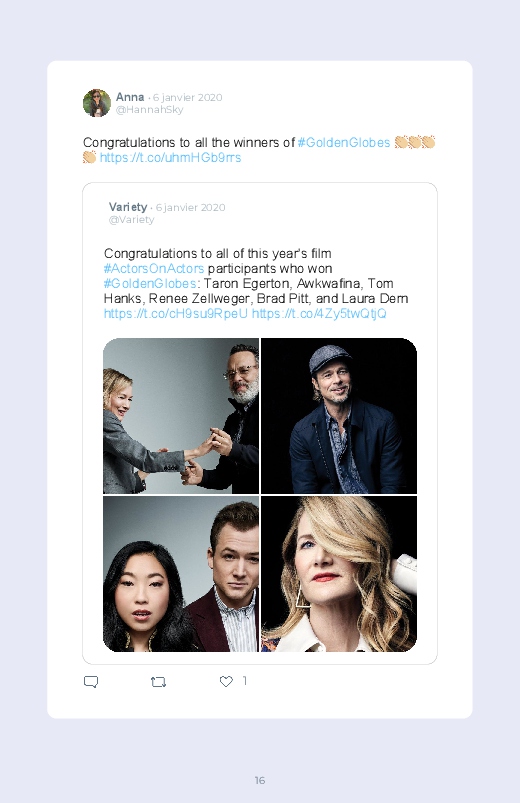Open the #GoldenGlobes hashtag in Variety's tweet
Viewport: 520px width, 803px height.
tap(150, 283)
